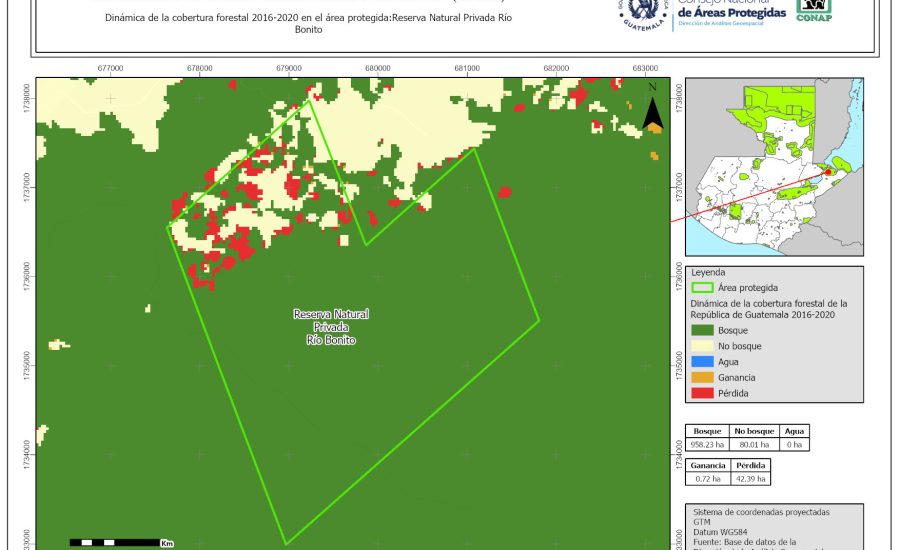Select the red Pérdida legend swatch
Image resolution: width=900 pixels, height=550 pixels.
tap(703, 394)
